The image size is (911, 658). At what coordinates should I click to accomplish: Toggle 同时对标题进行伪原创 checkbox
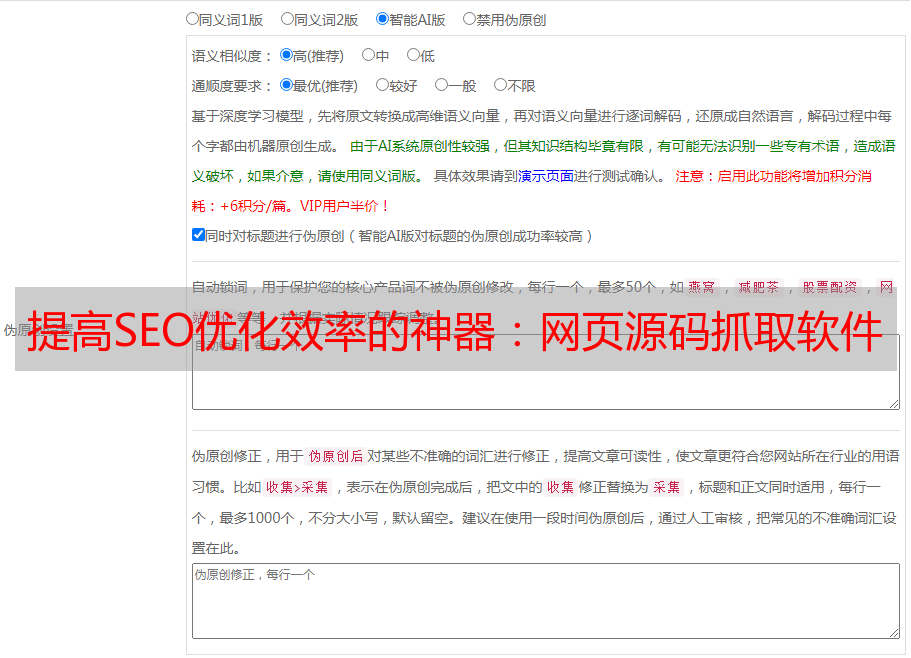click(x=198, y=235)
